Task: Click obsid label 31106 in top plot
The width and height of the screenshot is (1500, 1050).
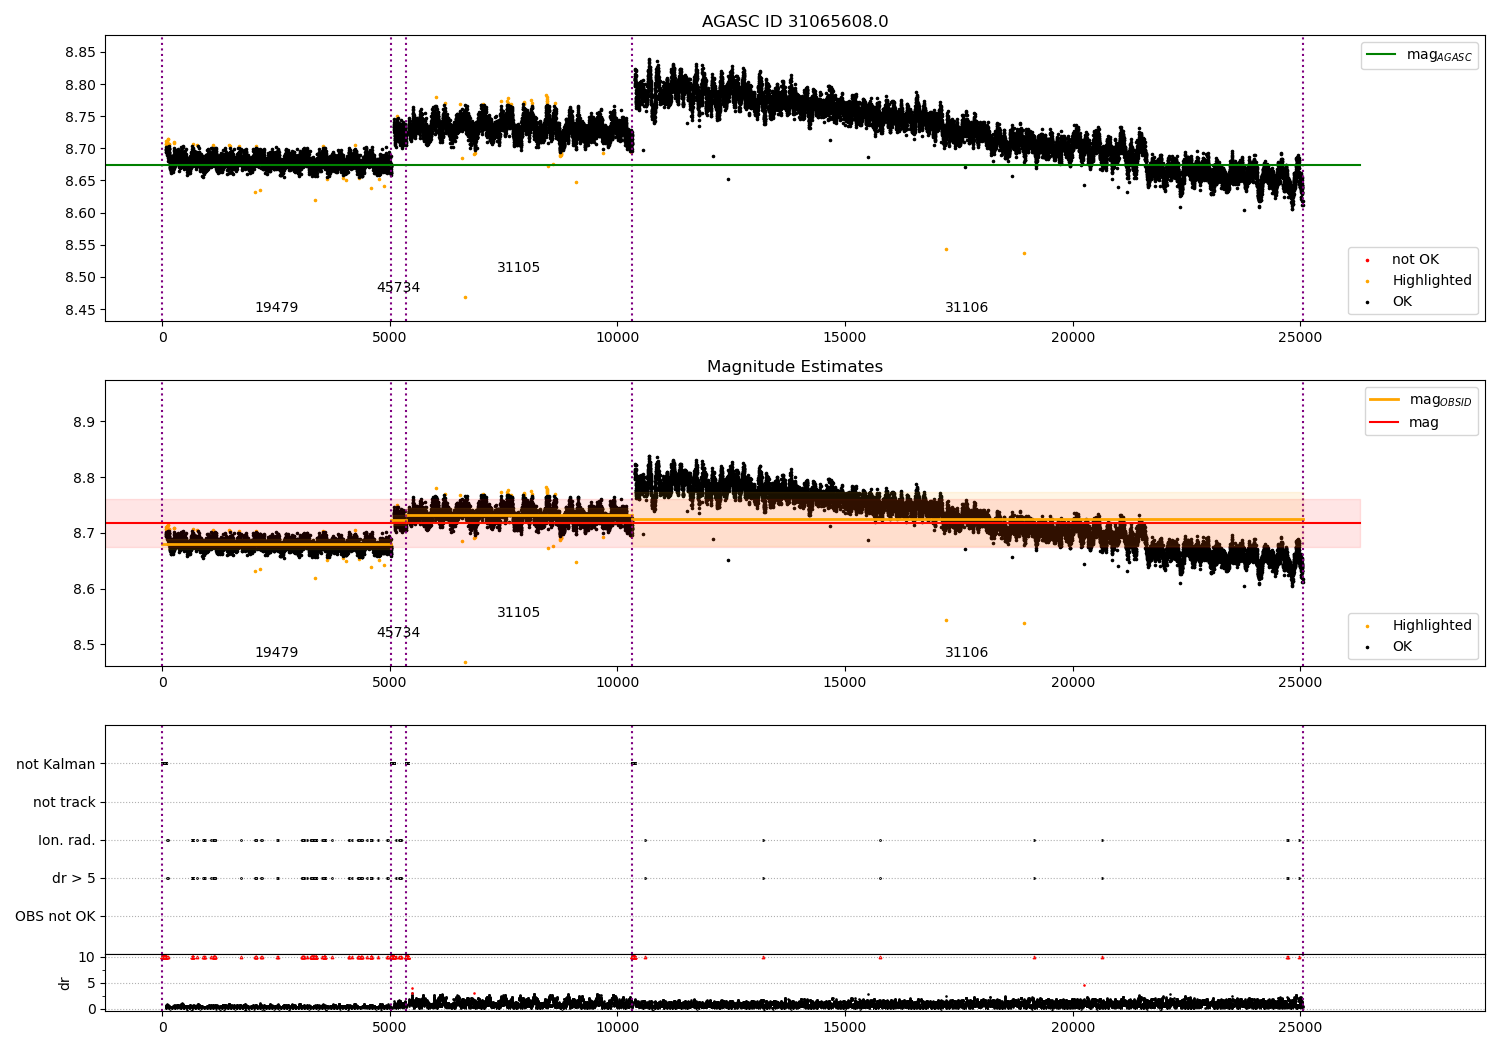Action: point(966,308)
